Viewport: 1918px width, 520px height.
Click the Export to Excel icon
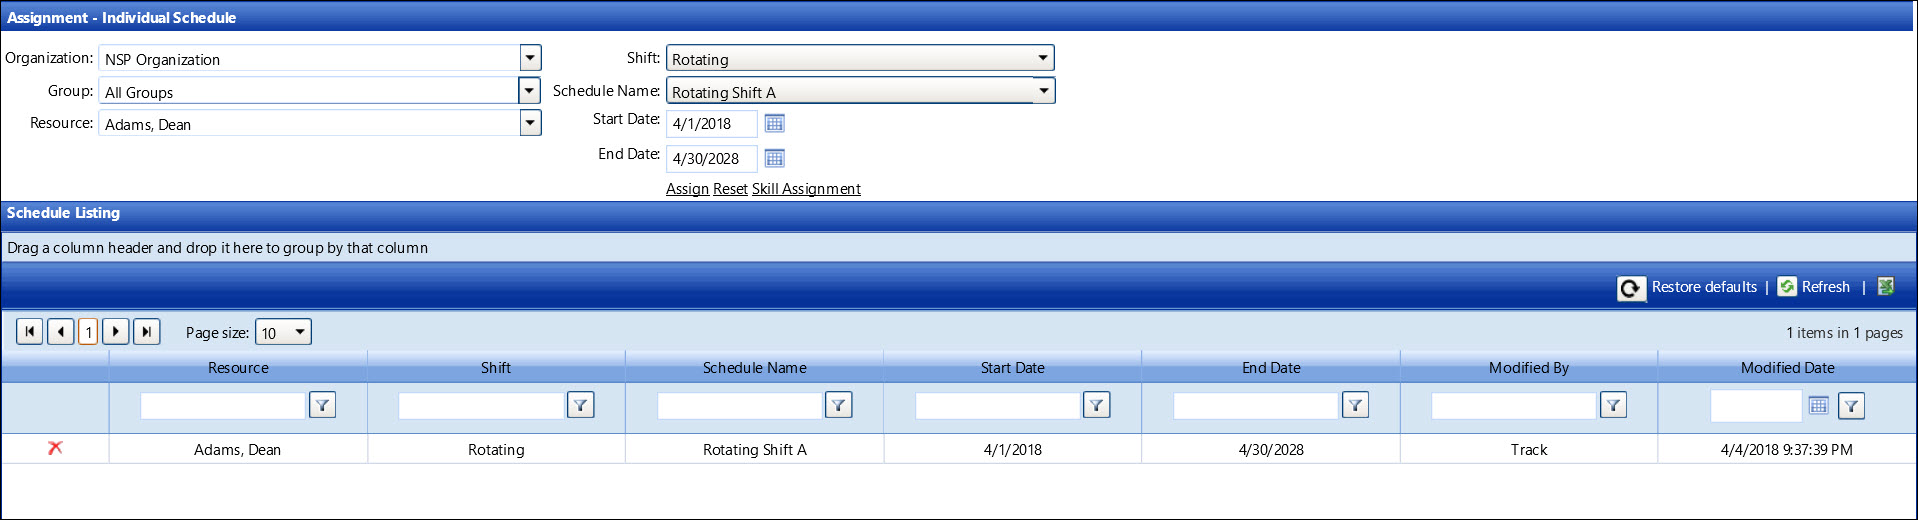click(x=1886, y=287)
